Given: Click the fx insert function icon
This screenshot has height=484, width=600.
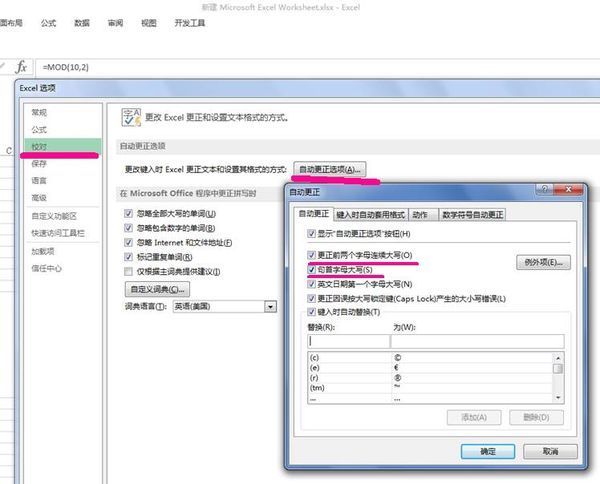Looking at the screenshot, I should (22, 66).
